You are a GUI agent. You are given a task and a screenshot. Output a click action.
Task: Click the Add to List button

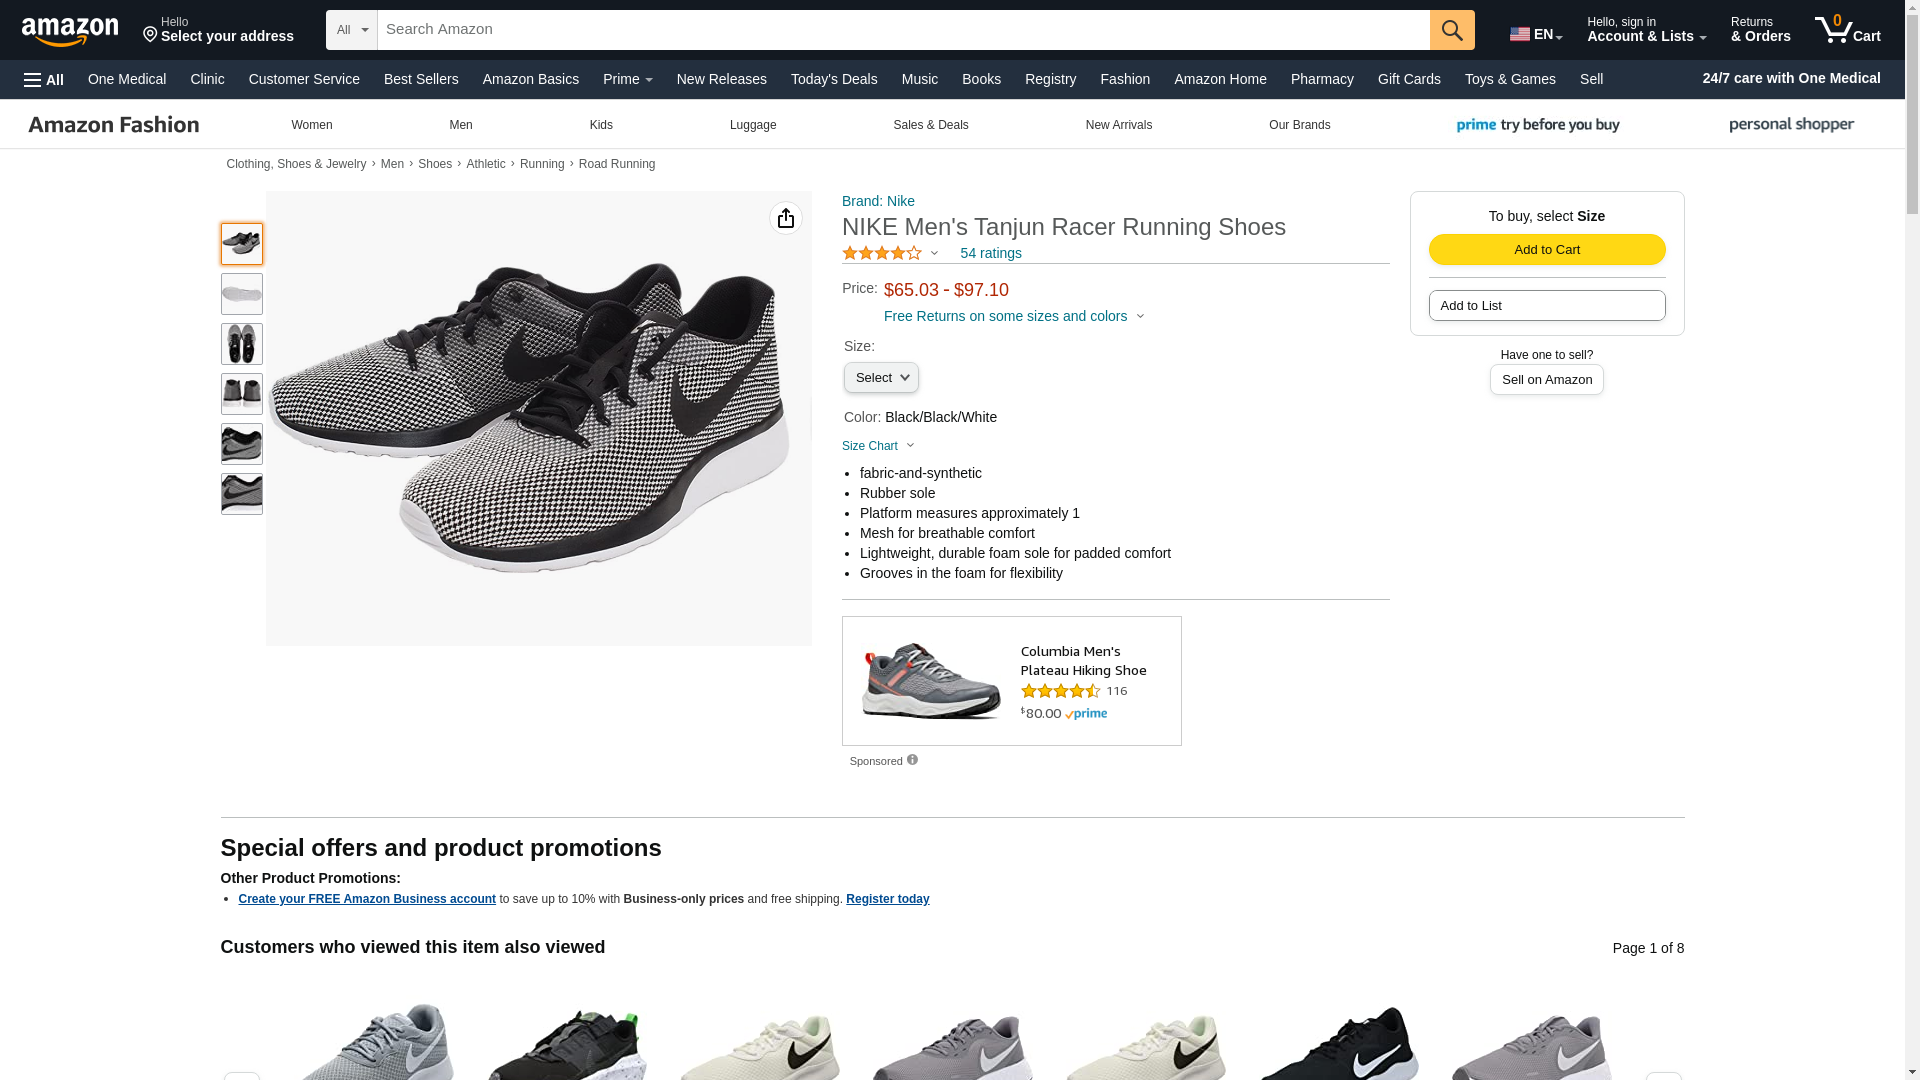pos(1546,306)
